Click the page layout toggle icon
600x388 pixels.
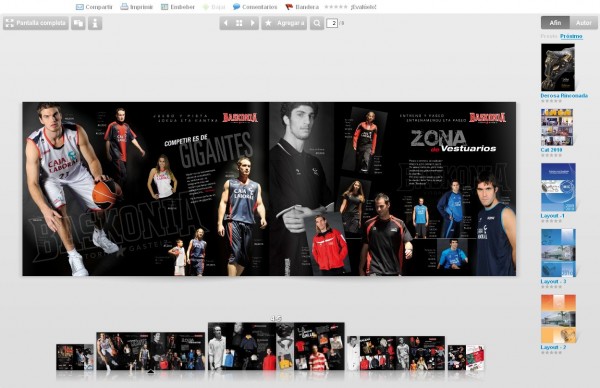click(78, 23)
